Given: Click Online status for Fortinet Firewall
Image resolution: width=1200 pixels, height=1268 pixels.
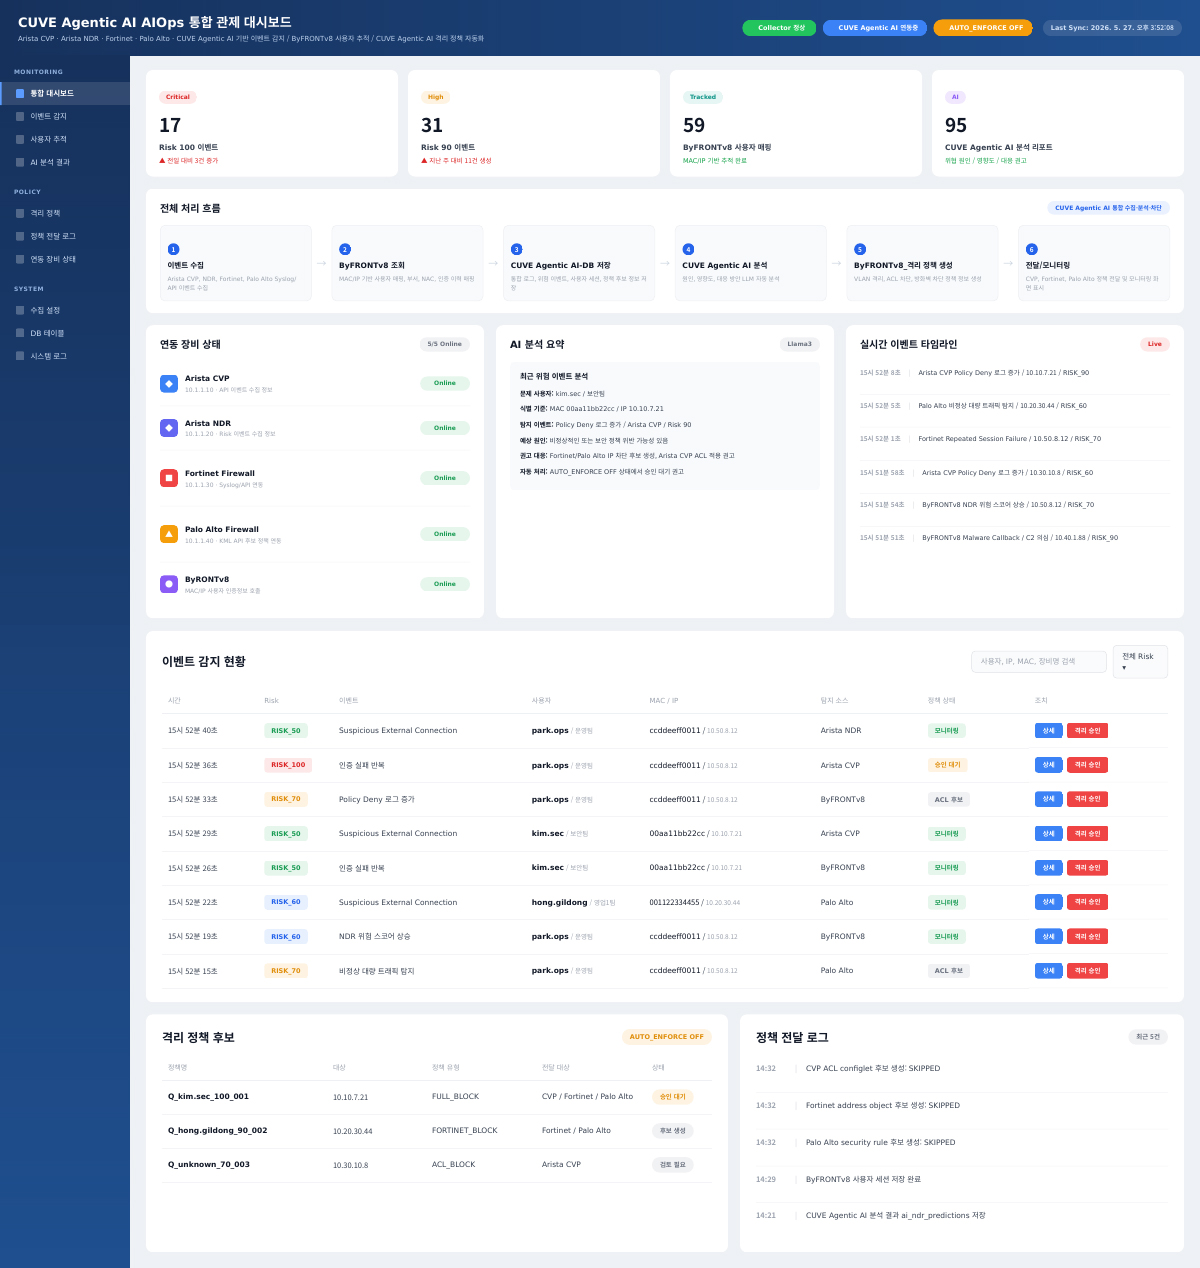Looking at the screenshot, I should 445,478.
